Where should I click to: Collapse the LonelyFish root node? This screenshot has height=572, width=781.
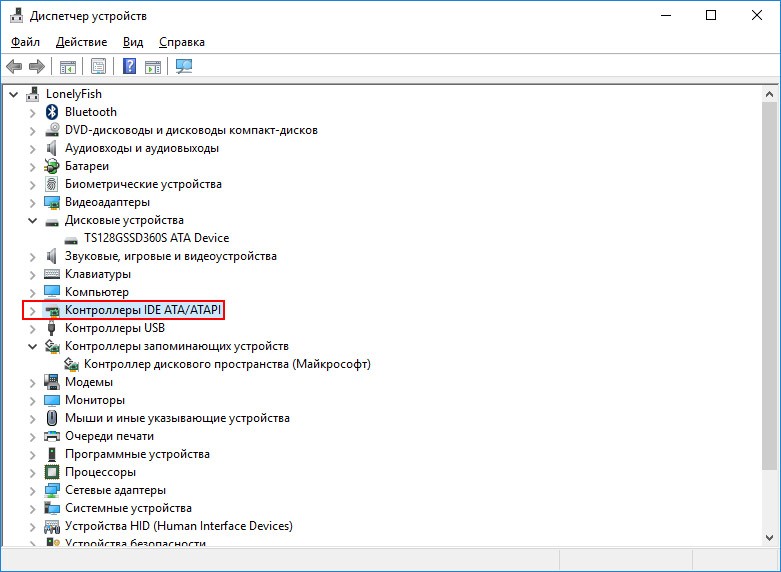pyautogui.click(x=14, y=94)
